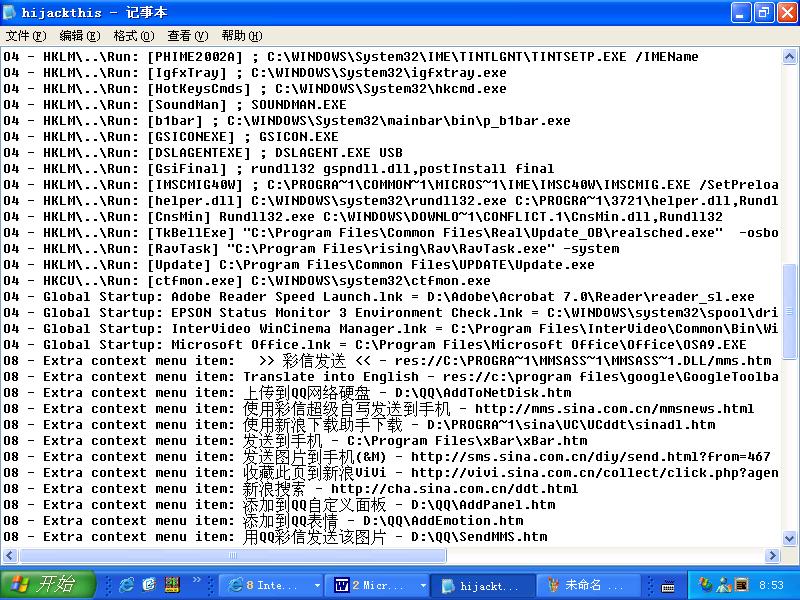Click the 用QQ彩信发送该图片 line

pos(276,537)
